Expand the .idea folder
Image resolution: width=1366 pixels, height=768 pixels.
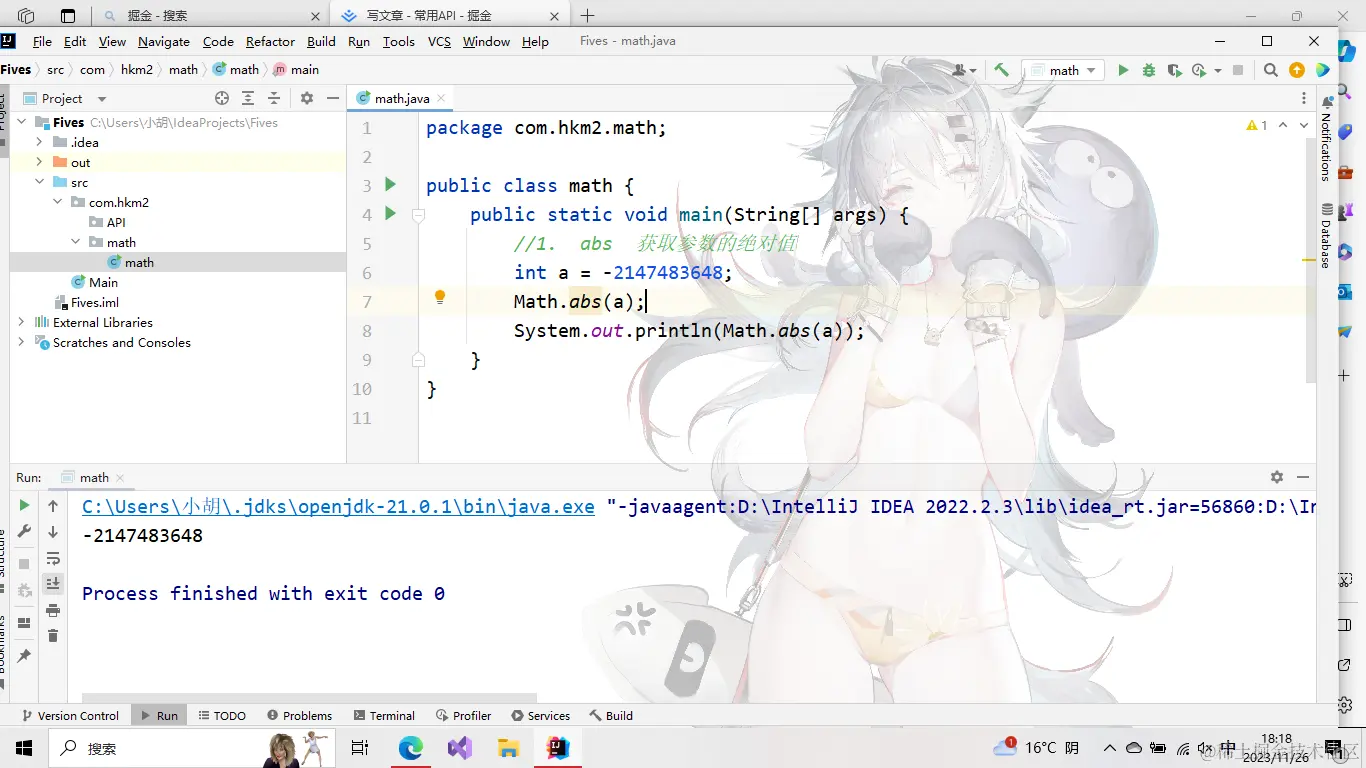[39, 142]
